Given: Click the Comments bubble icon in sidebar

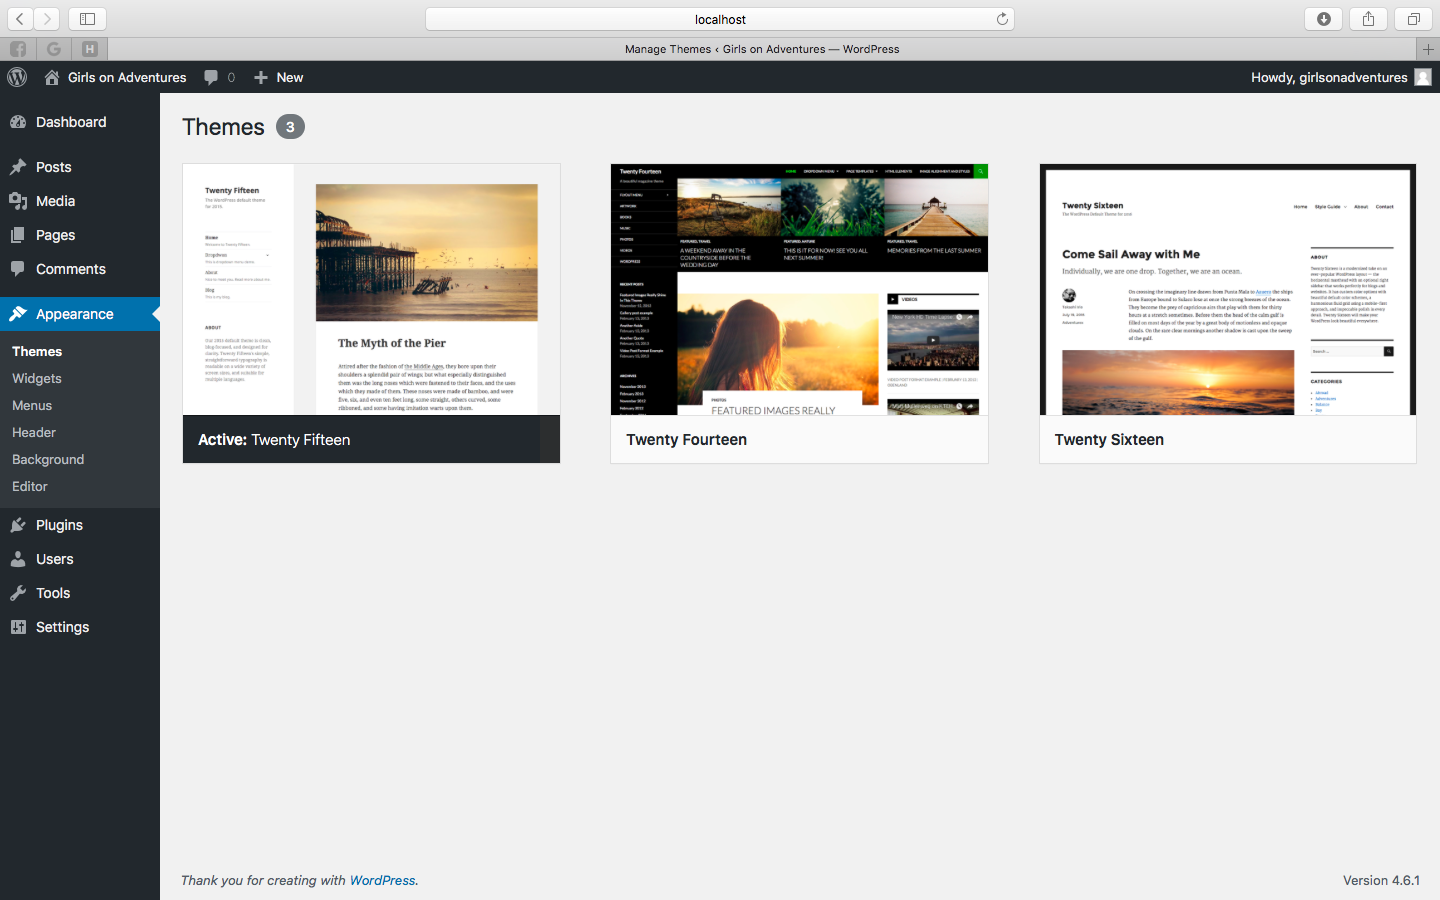Looking at the screenshot, I should (x=18, y=269).
